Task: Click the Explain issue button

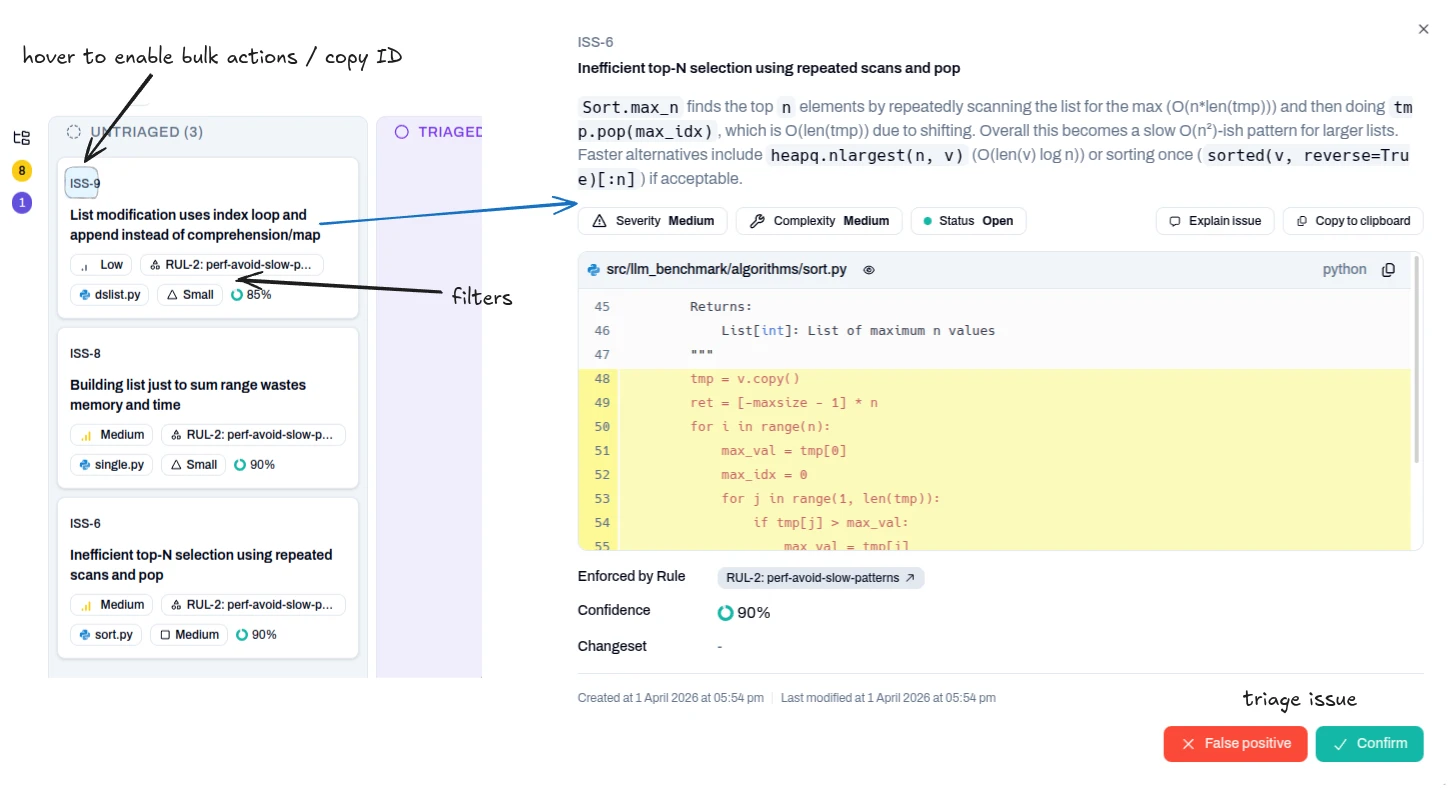Action: [x=1215, y=221]
